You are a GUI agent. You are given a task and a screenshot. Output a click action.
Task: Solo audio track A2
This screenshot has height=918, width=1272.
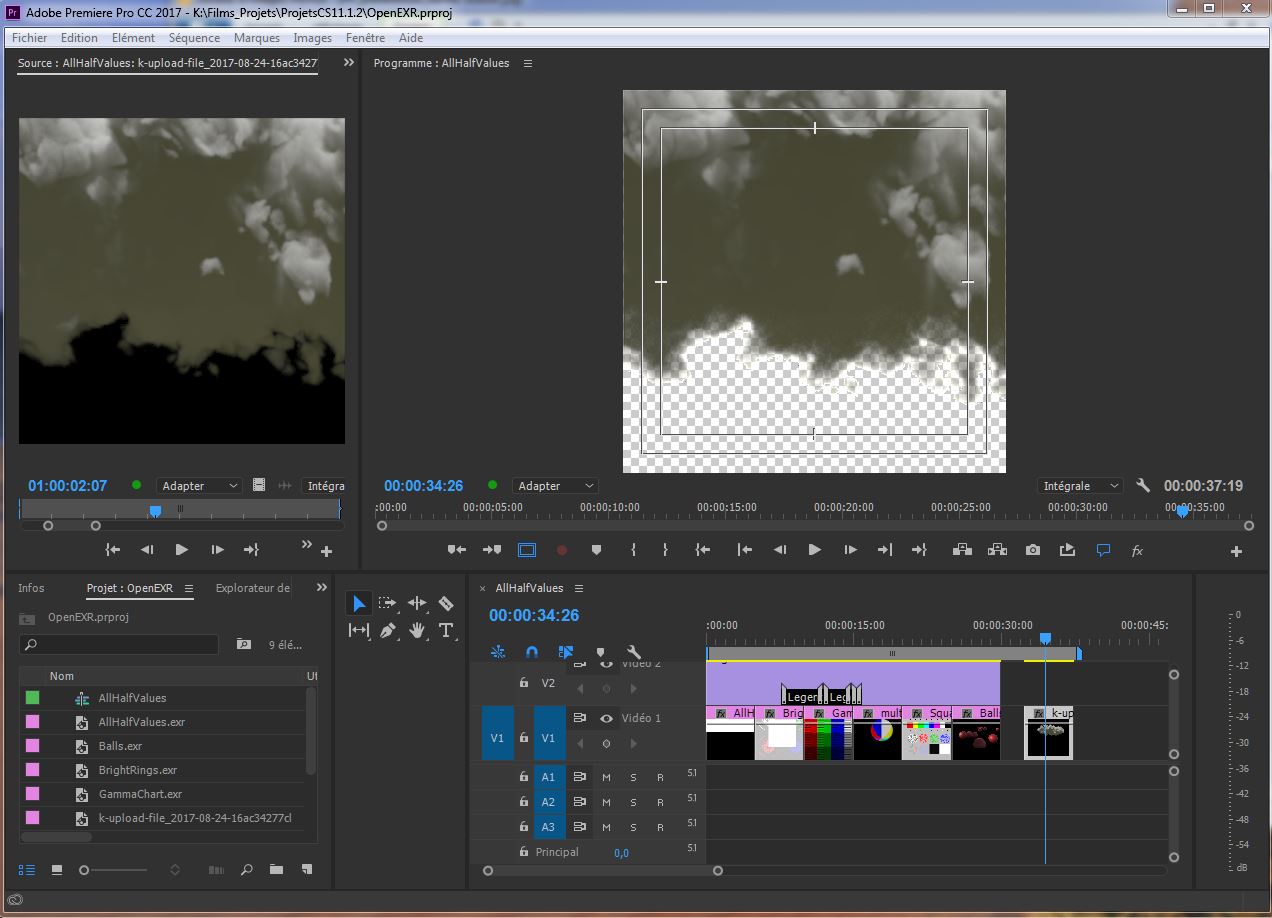pos(633,802)
